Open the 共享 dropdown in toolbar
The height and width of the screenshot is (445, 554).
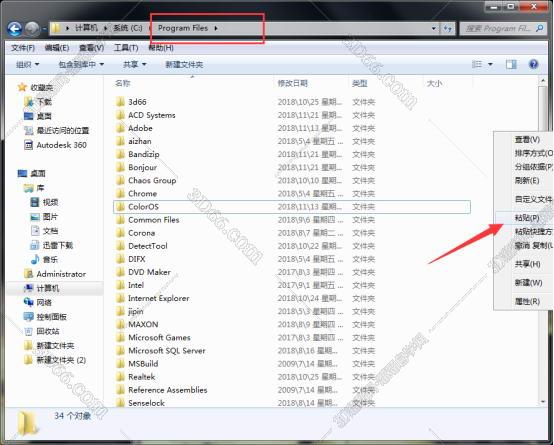pos(134,64)
